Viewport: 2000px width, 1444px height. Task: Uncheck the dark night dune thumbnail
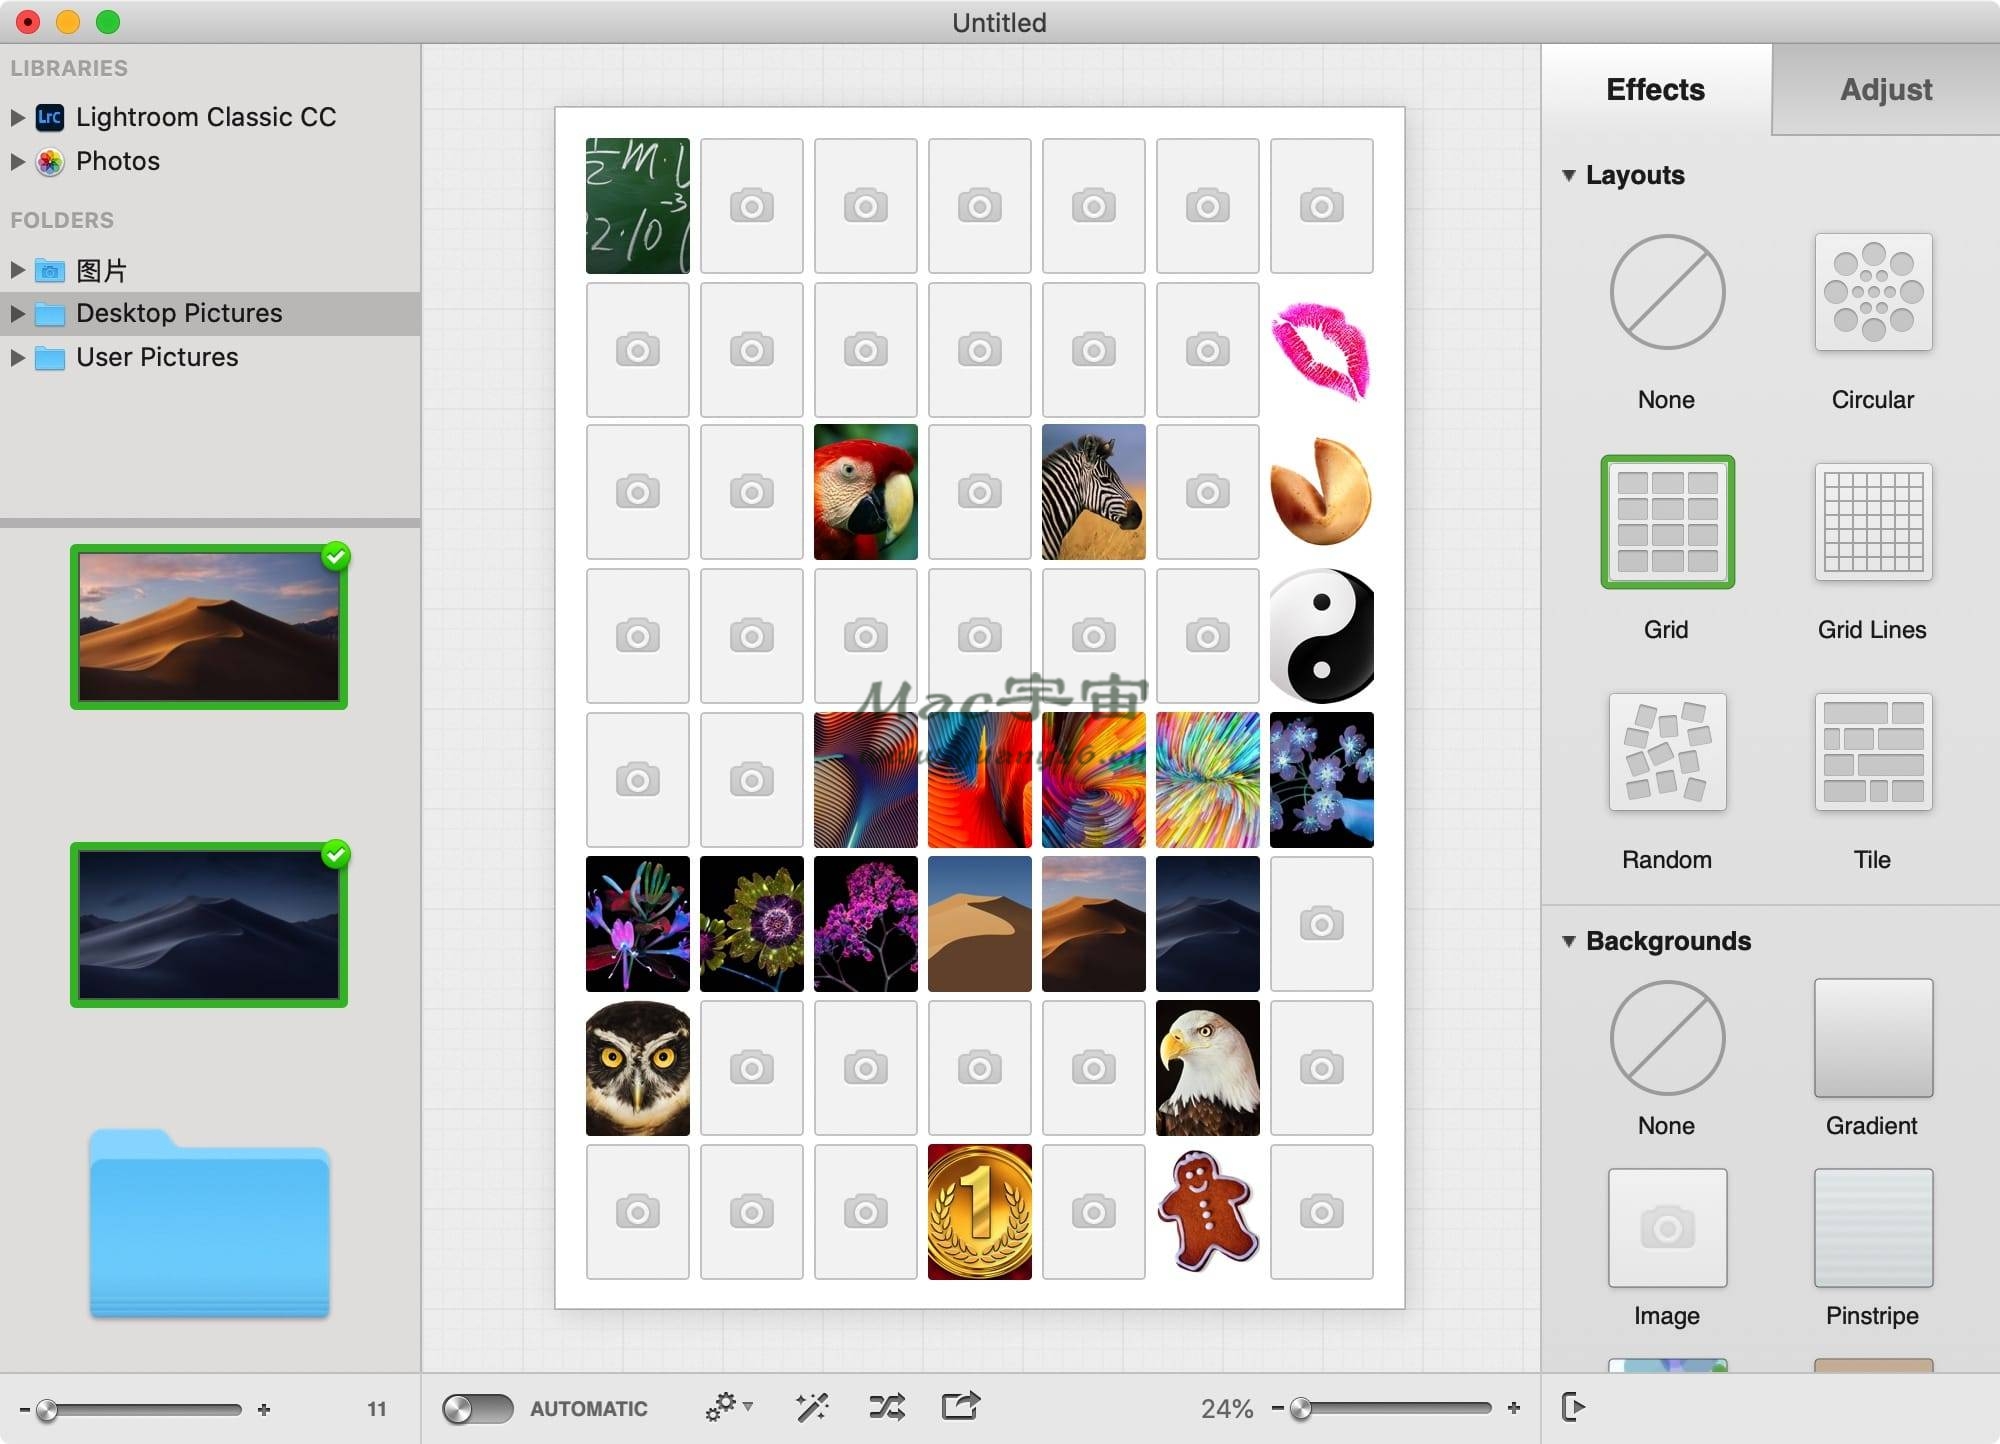(209, 925)
